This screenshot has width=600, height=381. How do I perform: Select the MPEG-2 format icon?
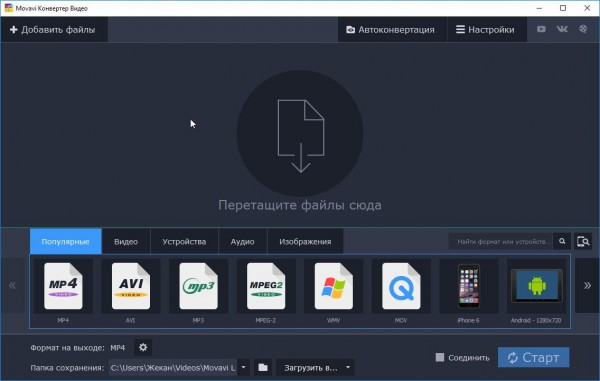[x=266, y=286]
